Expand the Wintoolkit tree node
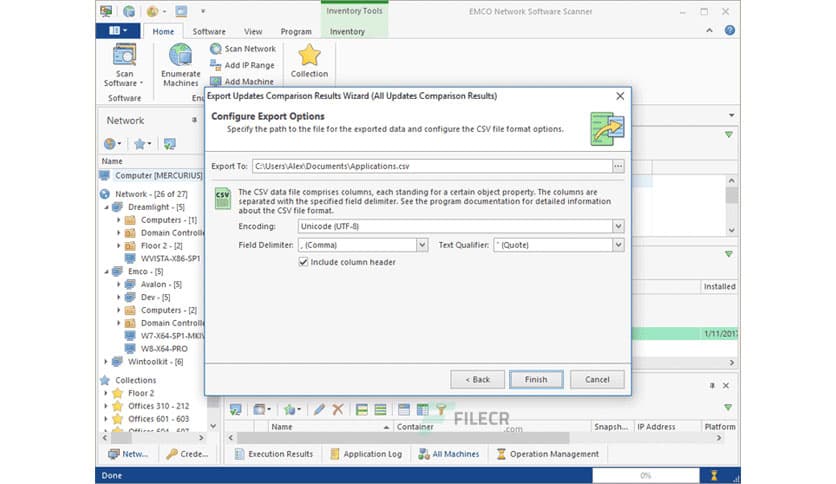The image size is (836, 484). click(106, 361)
